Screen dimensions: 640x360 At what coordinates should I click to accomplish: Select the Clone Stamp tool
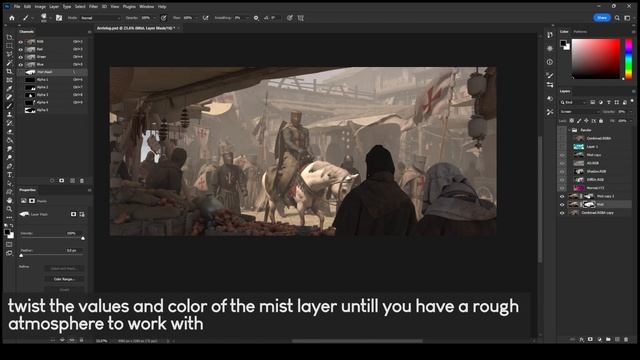pos(9,114)
